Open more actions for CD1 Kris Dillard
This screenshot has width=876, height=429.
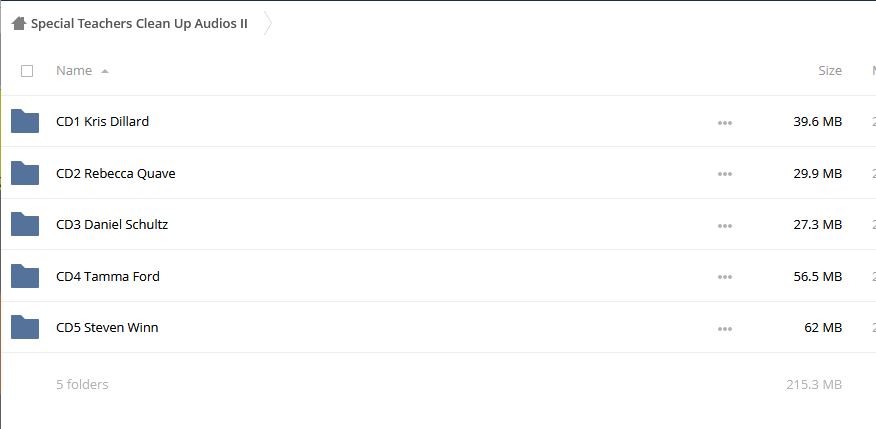[725, 123]
